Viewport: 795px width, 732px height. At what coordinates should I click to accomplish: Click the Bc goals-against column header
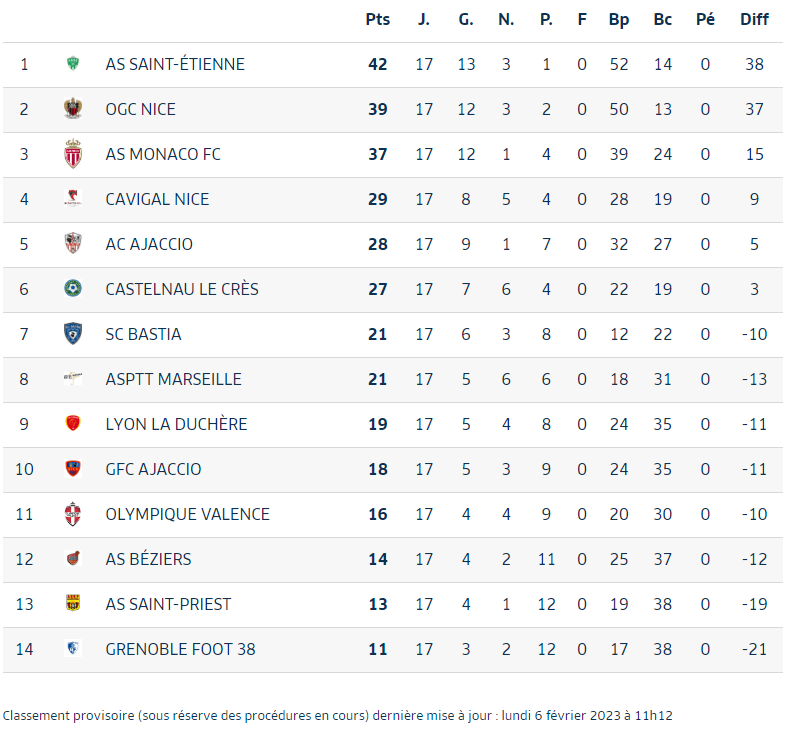pyautogui.click(x=663, y=19)
